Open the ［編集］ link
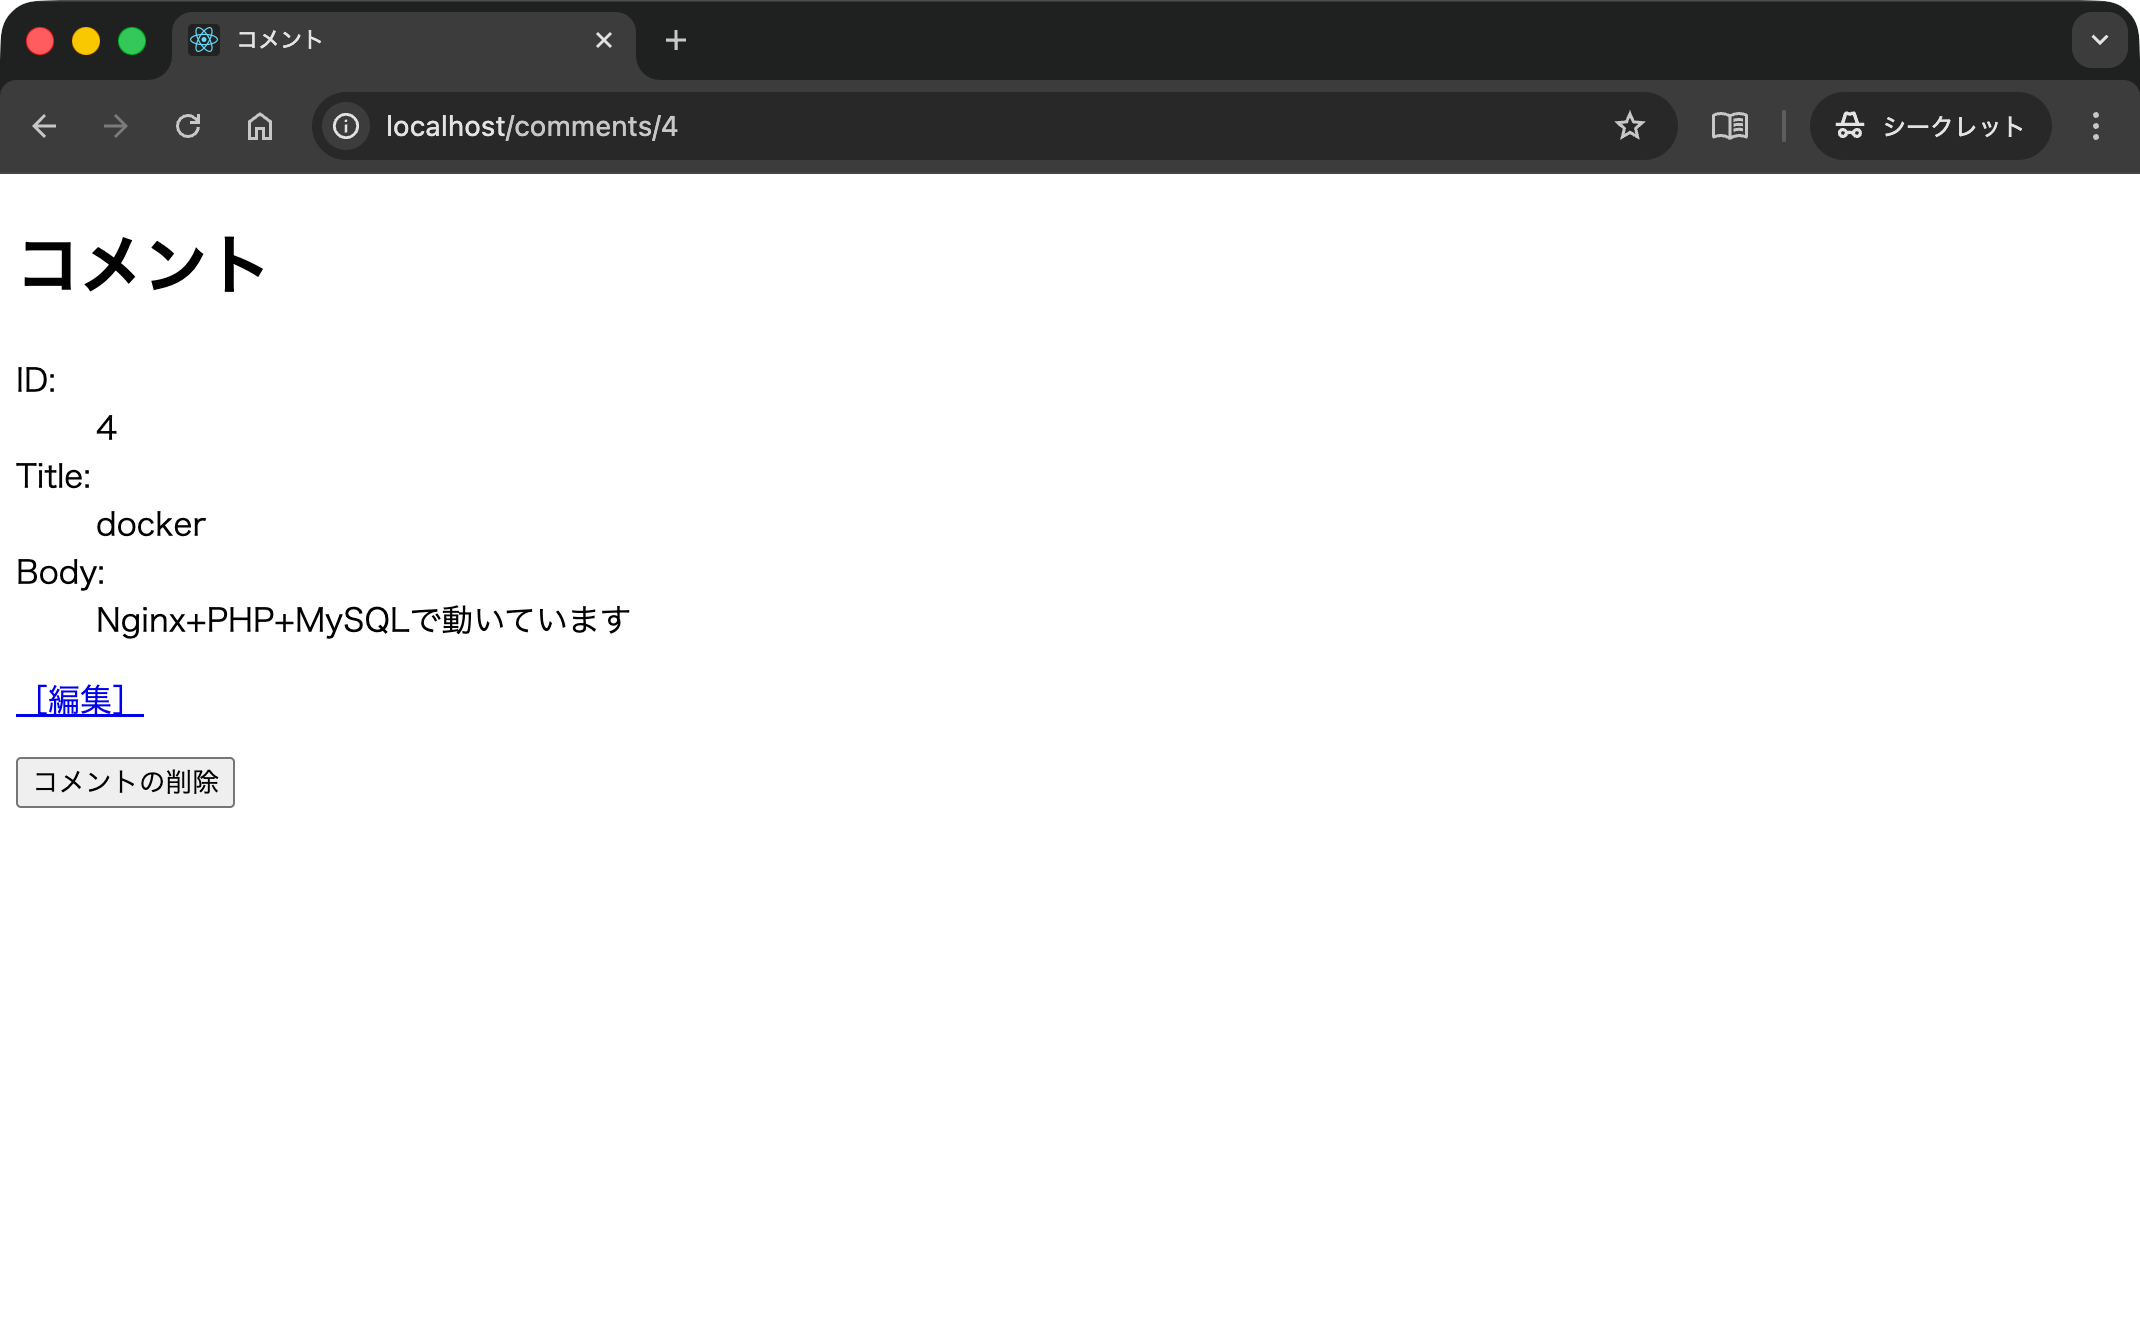 point(79,701)
